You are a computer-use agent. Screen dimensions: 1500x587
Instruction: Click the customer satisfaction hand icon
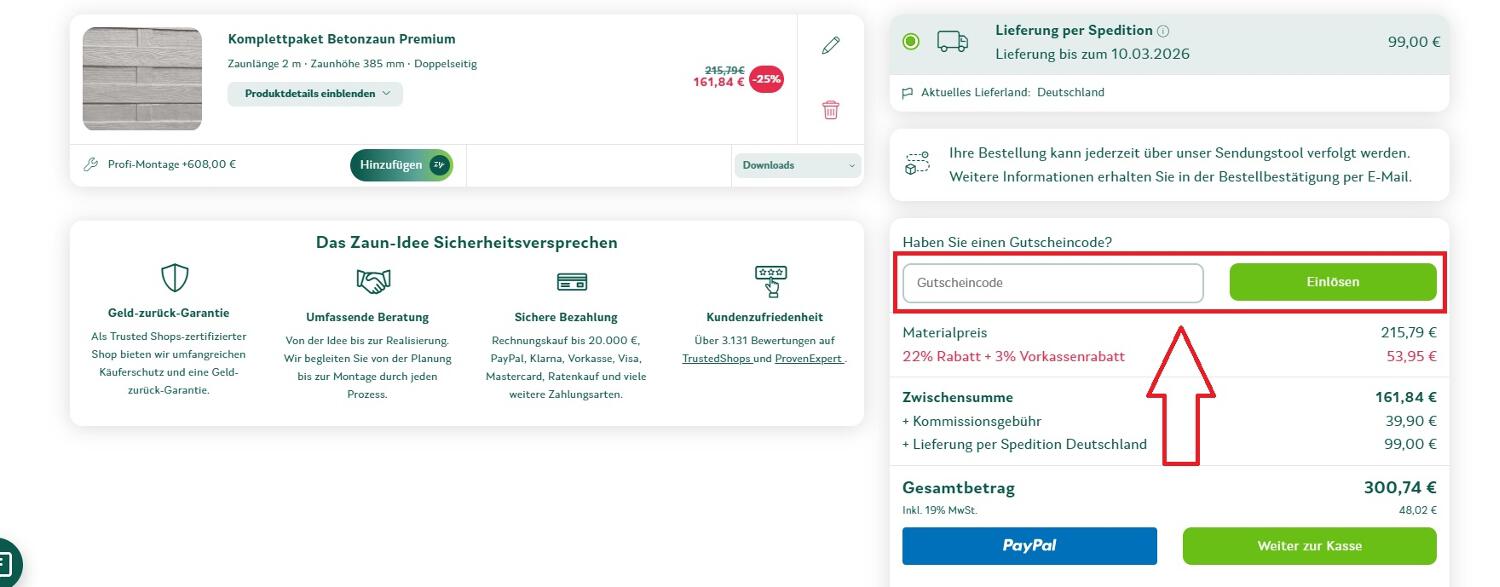click(771, 281)
